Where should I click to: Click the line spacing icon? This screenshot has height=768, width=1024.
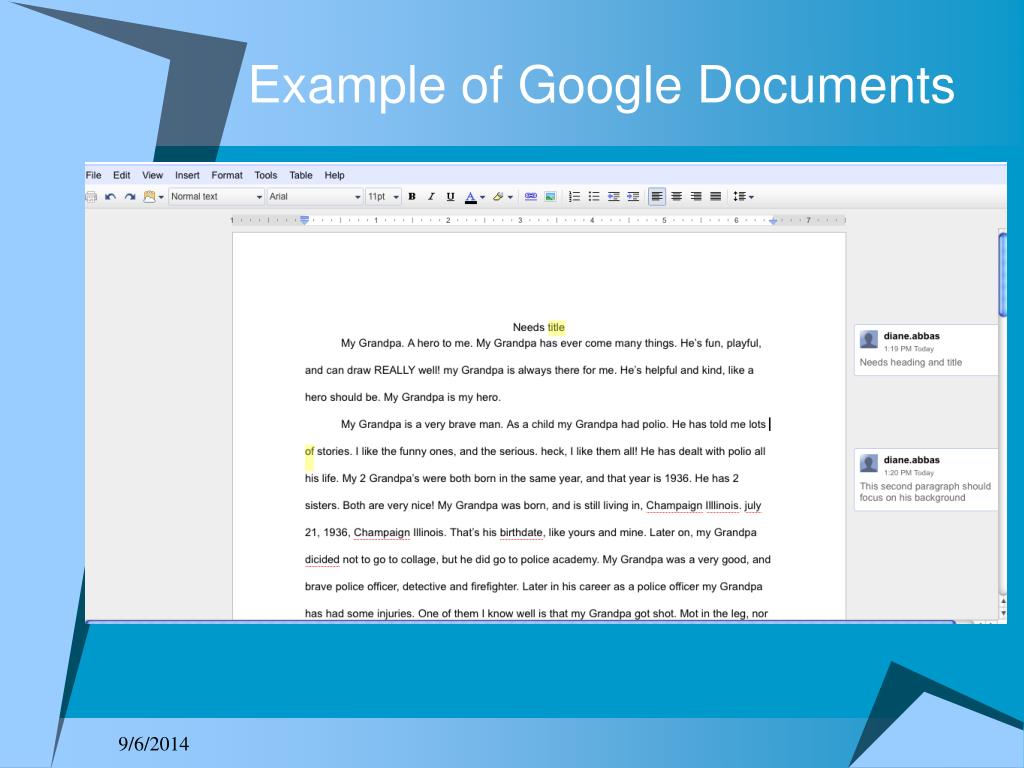739,197
